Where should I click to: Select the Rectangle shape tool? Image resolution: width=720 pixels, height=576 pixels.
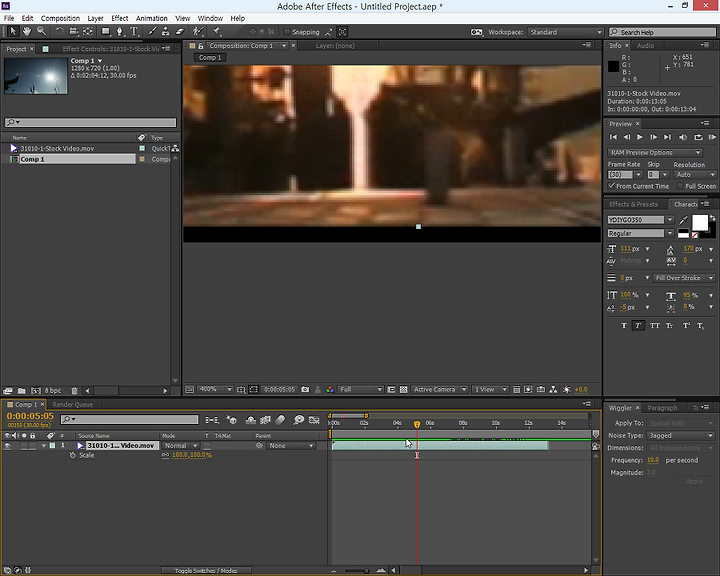pyautogui.click(x=106, y=32)
